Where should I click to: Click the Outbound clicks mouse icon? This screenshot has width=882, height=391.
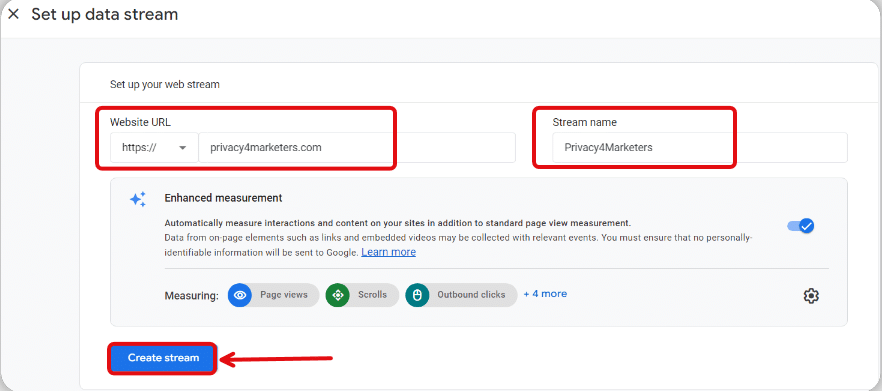point(417,295)
